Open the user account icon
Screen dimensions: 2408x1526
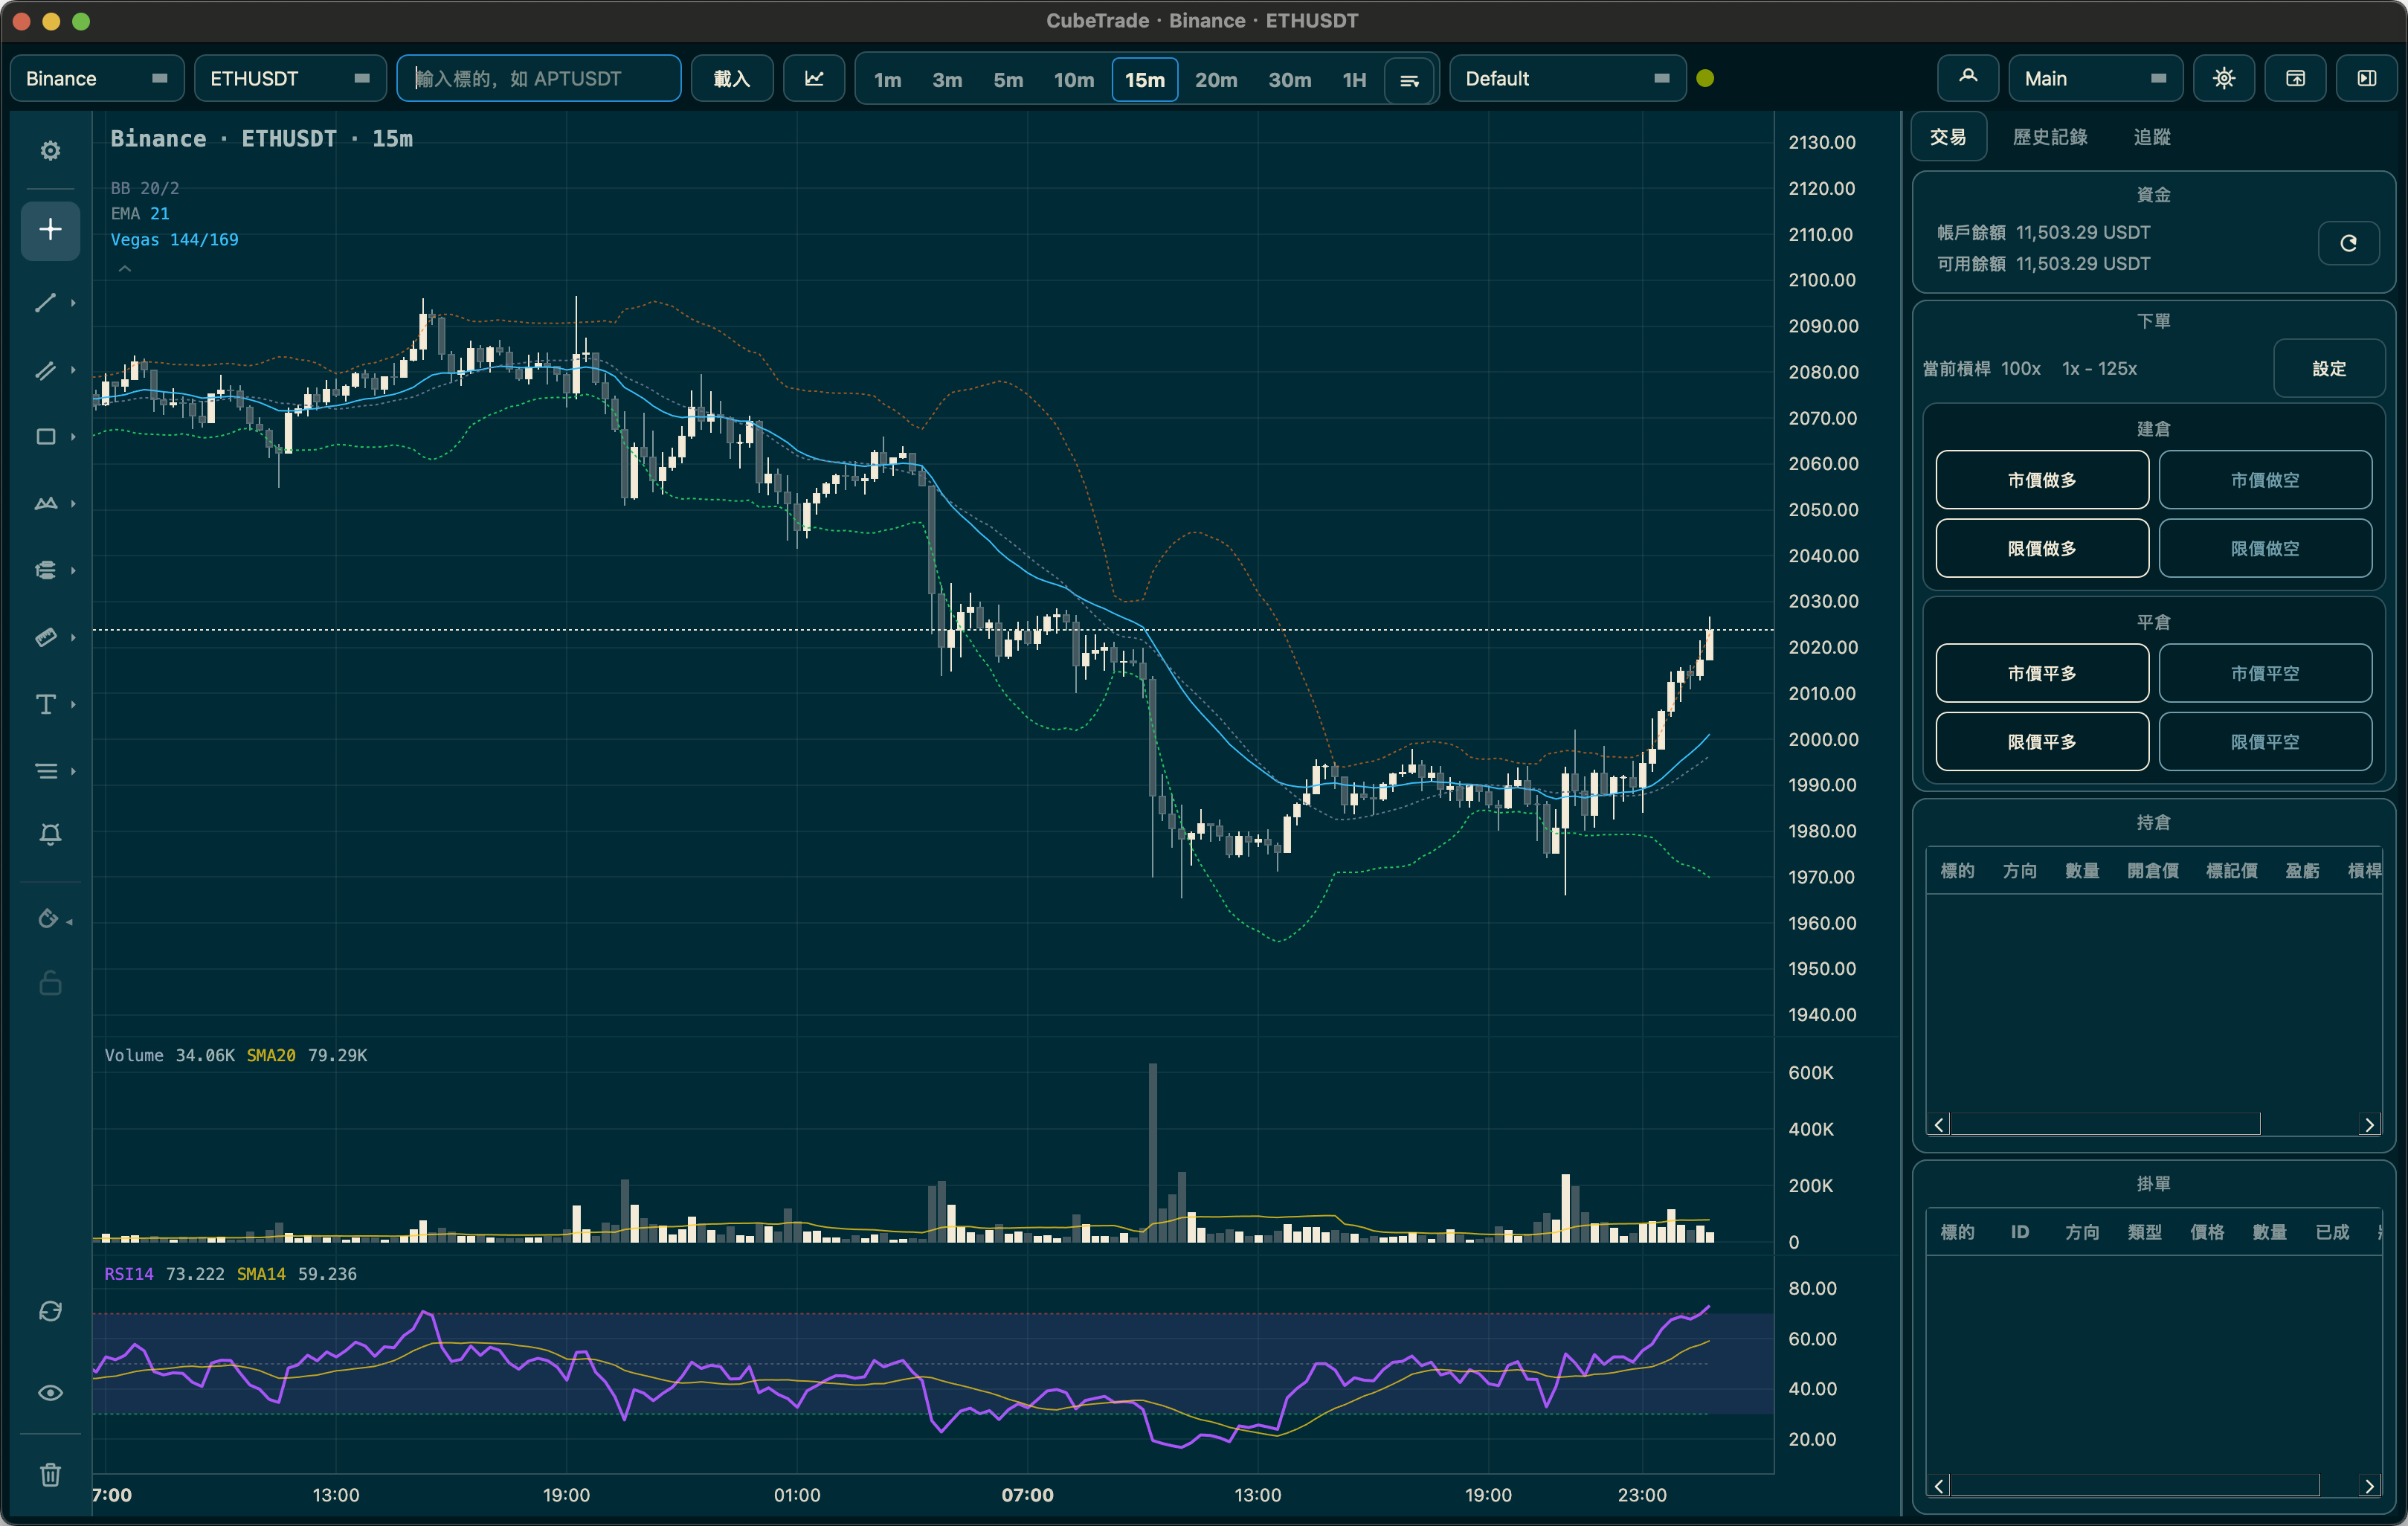[1967, 78]
